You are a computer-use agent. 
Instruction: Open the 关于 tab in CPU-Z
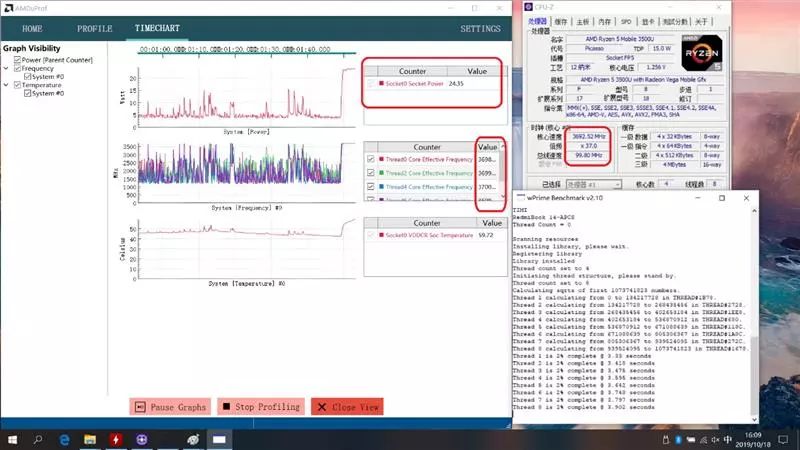702,21
